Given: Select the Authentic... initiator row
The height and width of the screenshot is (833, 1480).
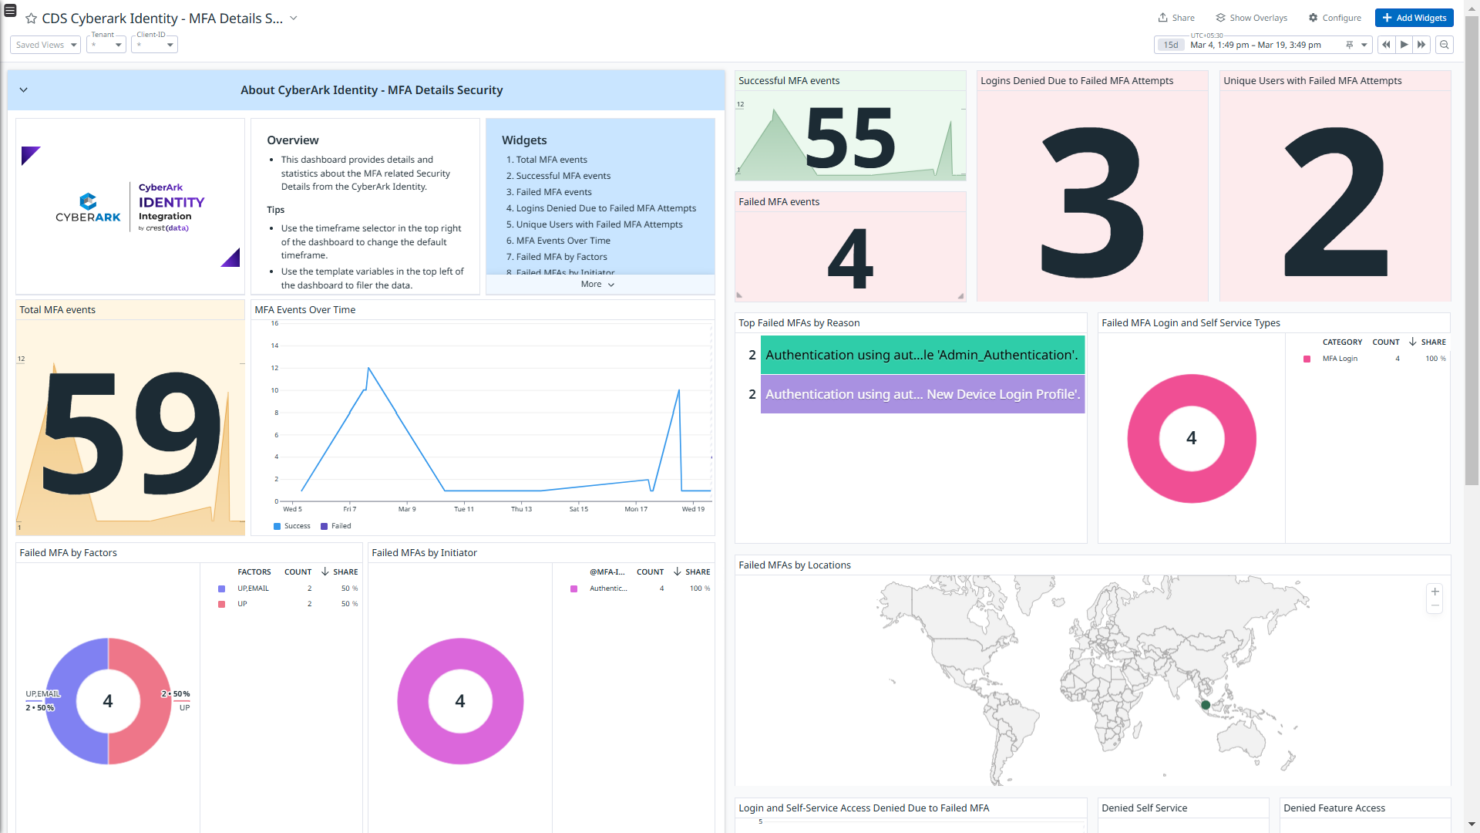Looking at the screenshot, I should [x=640, y=588].
